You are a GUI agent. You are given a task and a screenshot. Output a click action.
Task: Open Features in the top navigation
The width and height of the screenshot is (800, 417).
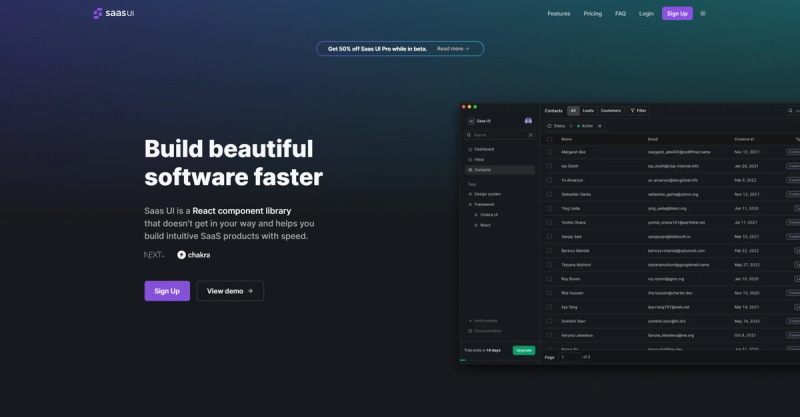(559, 14)
